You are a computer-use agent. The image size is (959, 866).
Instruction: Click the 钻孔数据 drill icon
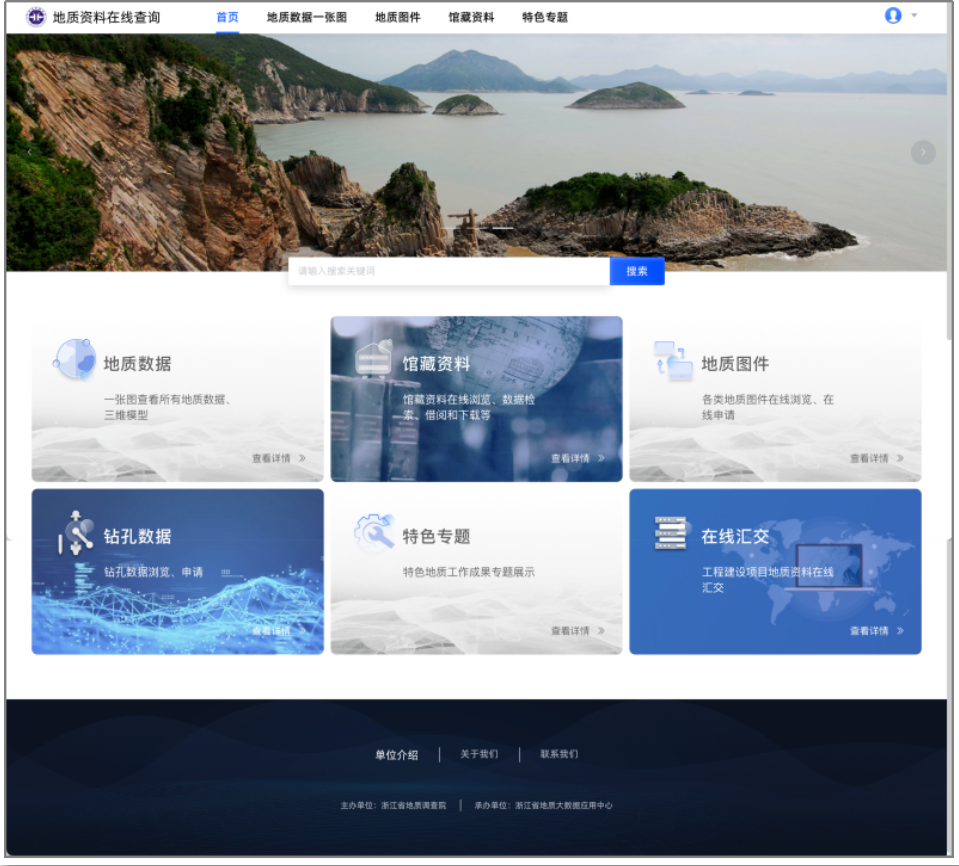click(x=75, y=532)
